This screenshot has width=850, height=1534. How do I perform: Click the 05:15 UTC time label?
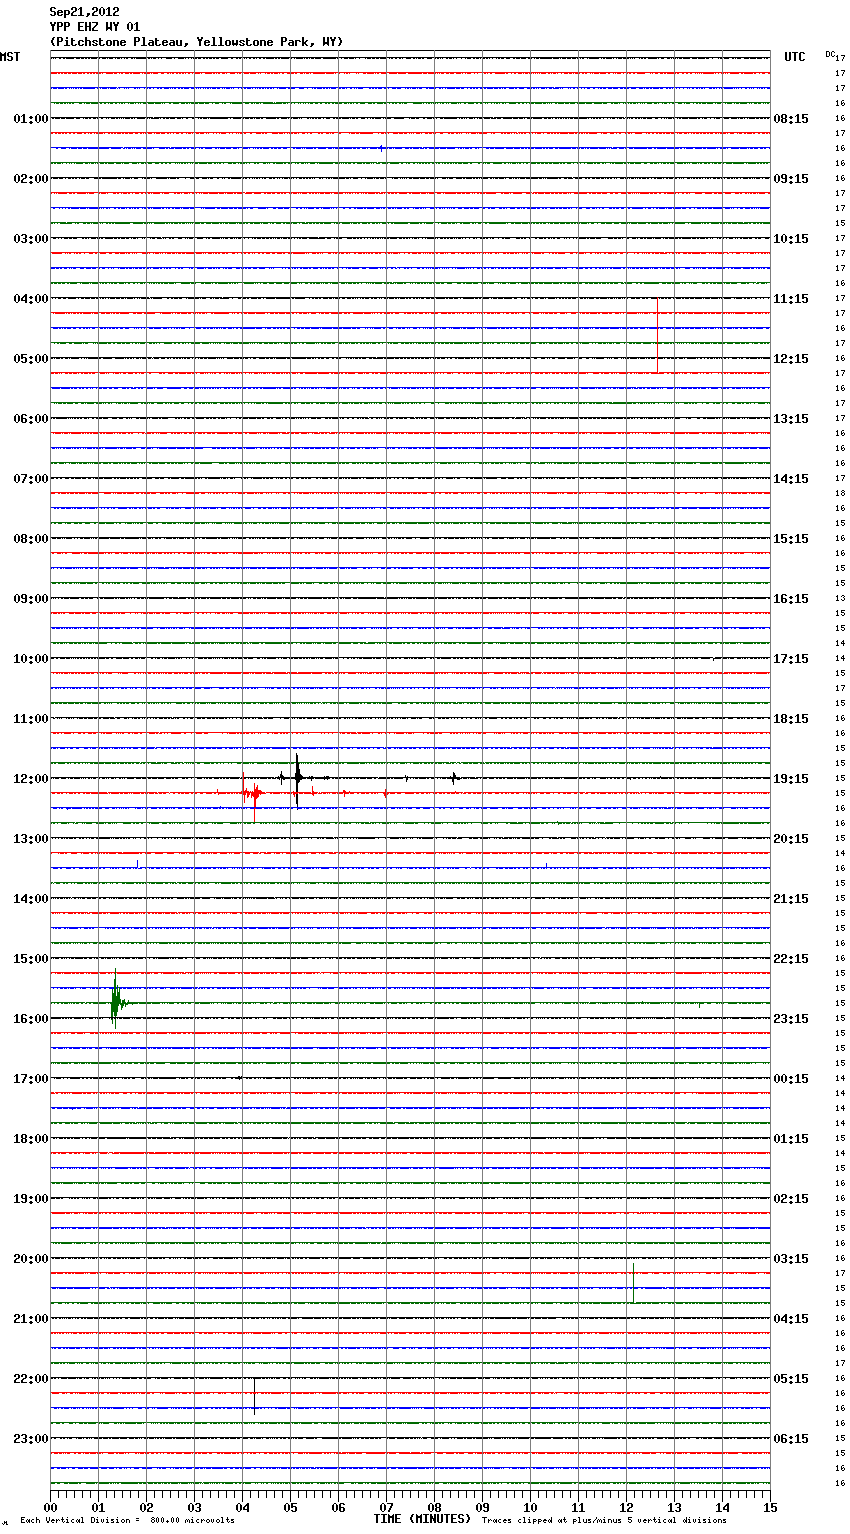(x=791, y=1379)
